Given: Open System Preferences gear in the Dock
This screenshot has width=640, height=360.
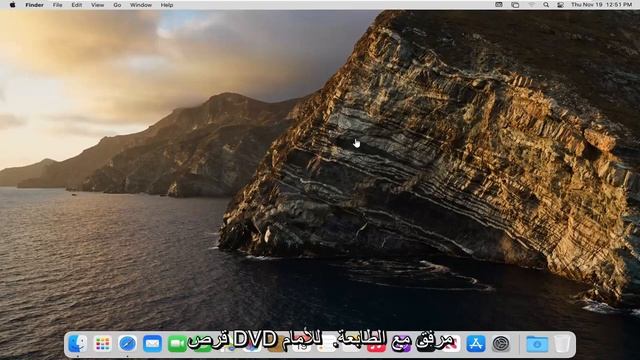Looking at the screenshot, I should (x=501, y=344).
